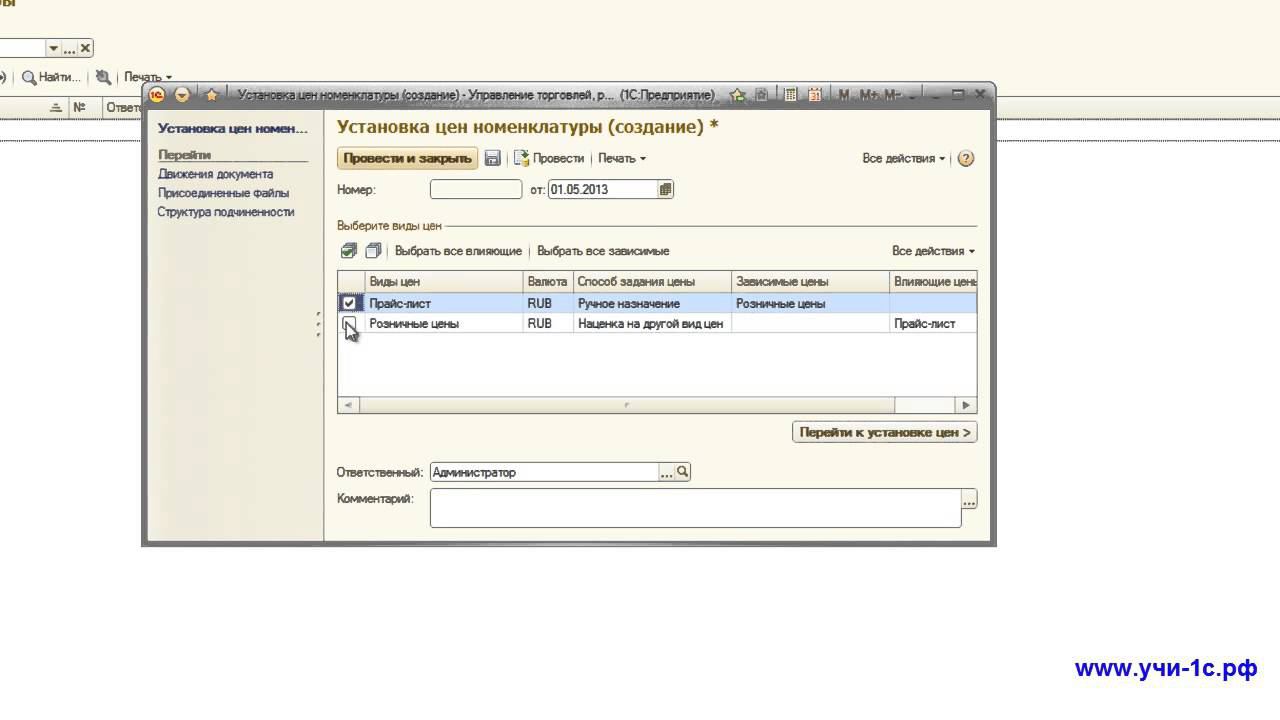The height and width of the screenshot is (720, 1280).
Task: Click the 1C logo icon in the dialog title bar
Action: [157, 95]
